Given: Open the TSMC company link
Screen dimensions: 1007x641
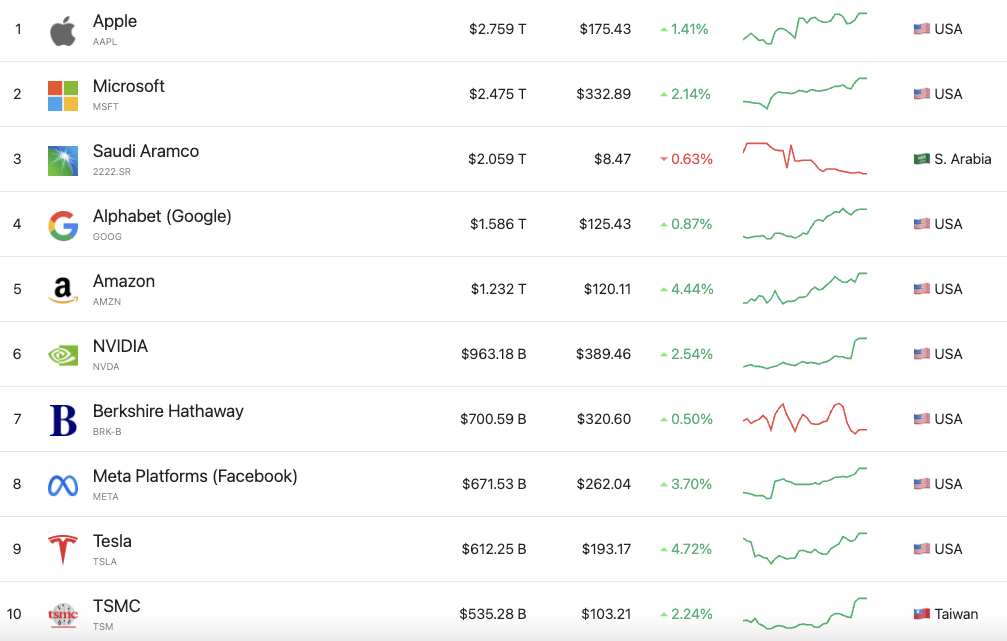Looking at the screenshot, I should (x=116, y=606).
